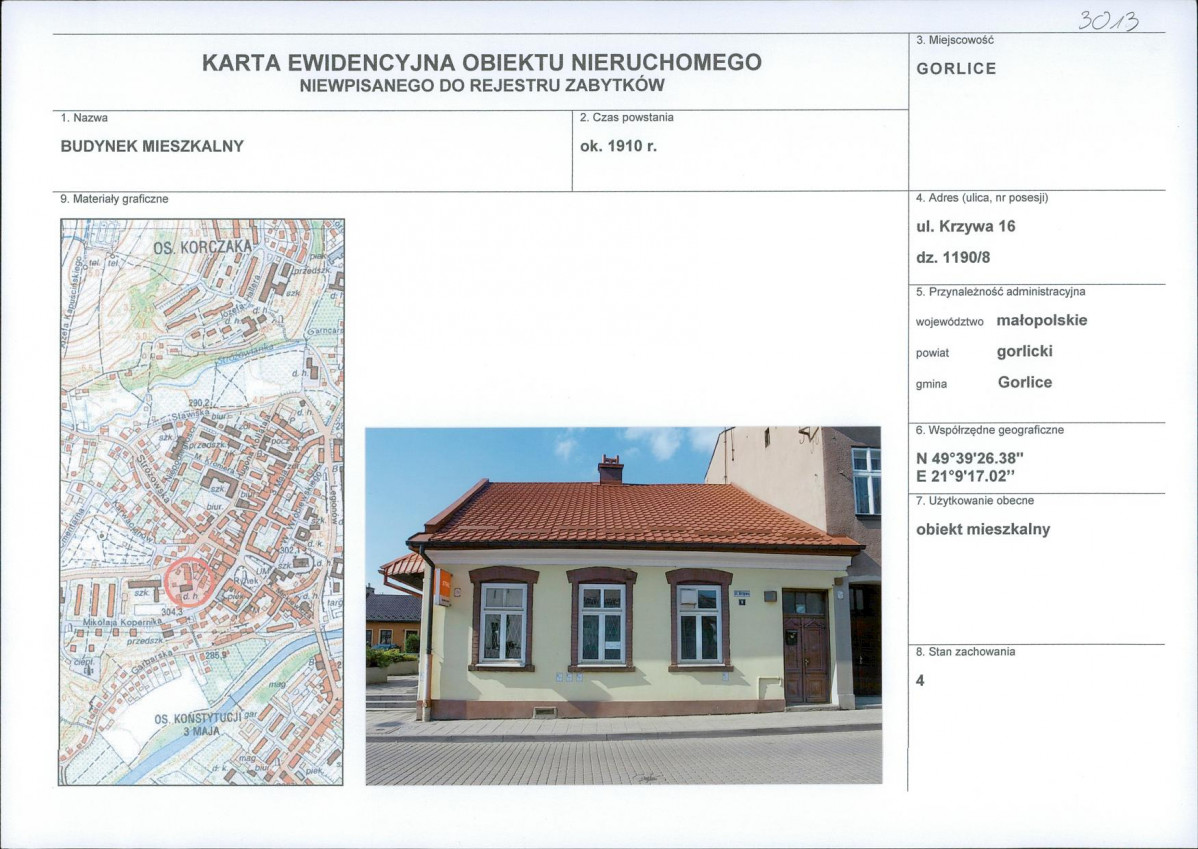Click the date value 'ok. 1910 r.'
The width and height of the screenshot is (1198, 849).
coord(618,146)
